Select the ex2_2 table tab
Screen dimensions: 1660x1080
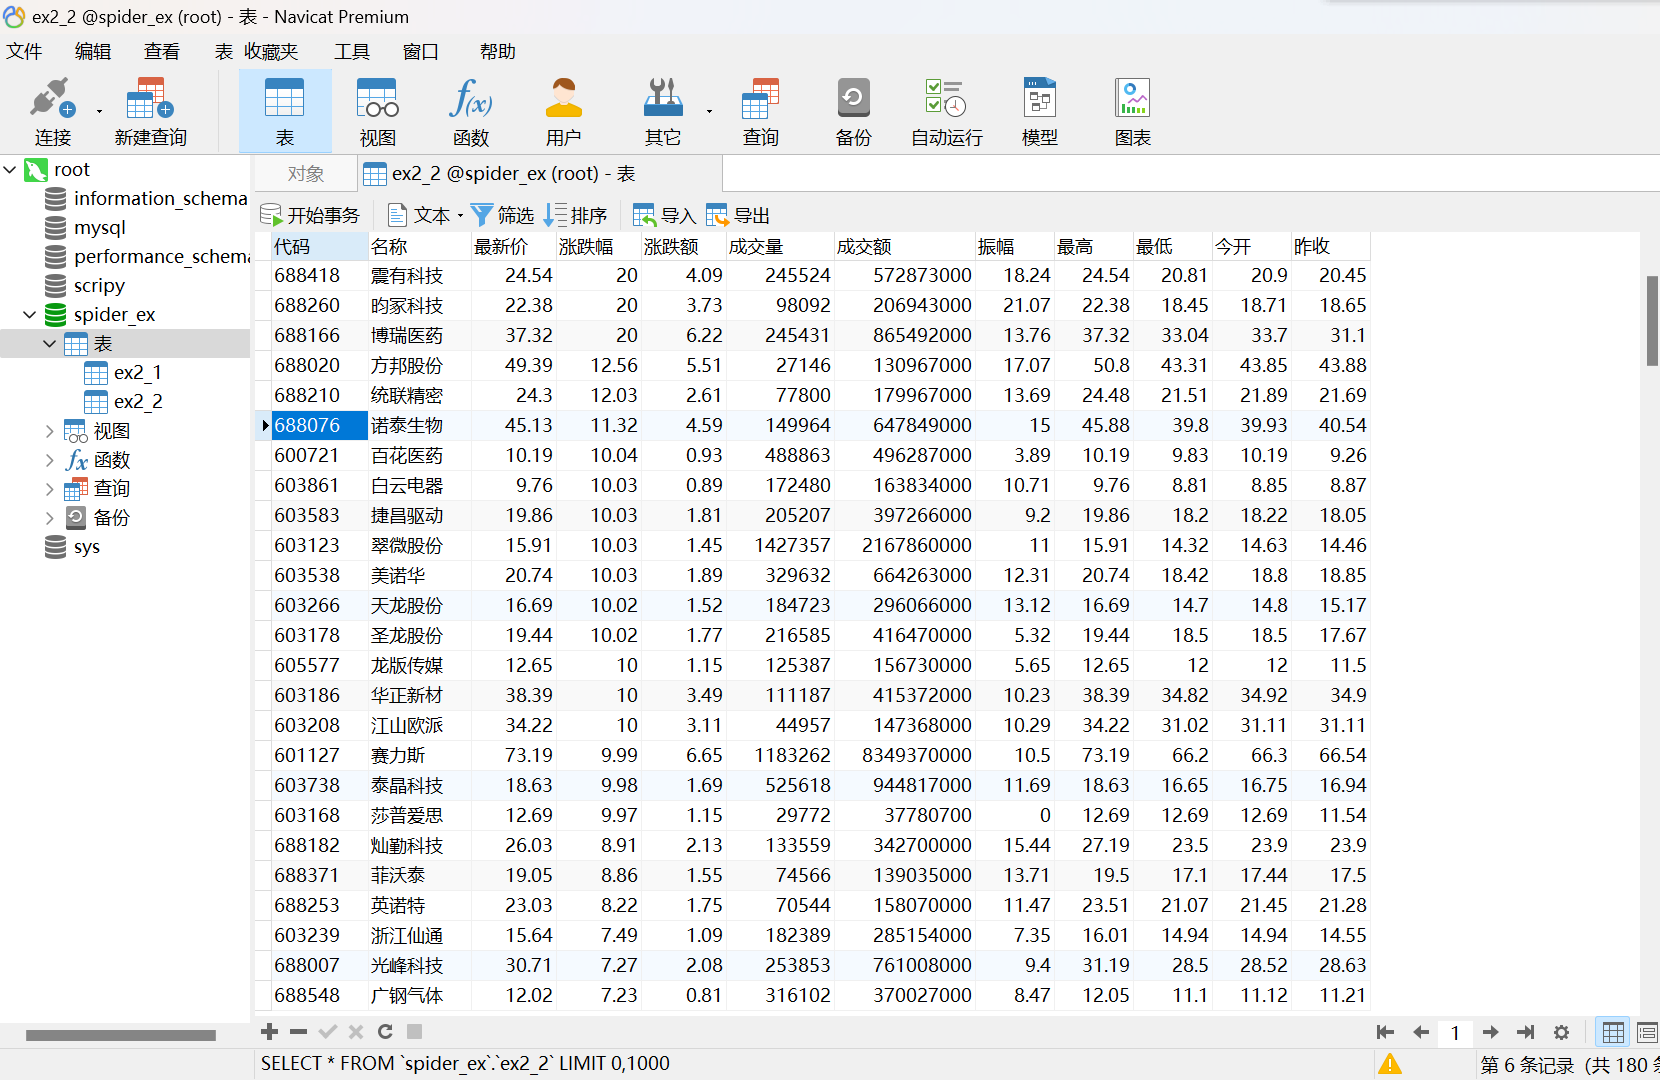(540, 174)
